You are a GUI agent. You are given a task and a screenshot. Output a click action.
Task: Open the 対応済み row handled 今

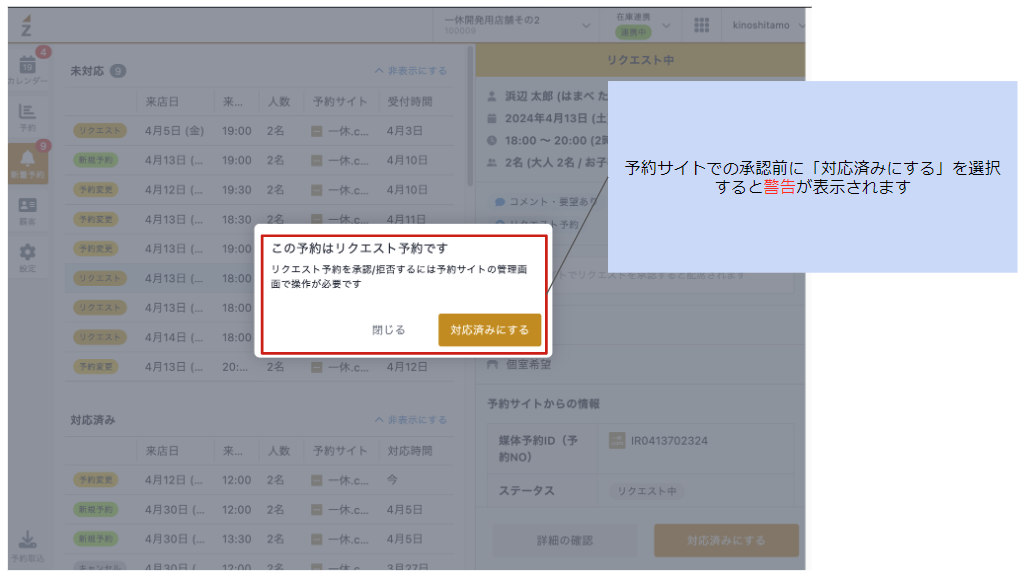point(260,480)
